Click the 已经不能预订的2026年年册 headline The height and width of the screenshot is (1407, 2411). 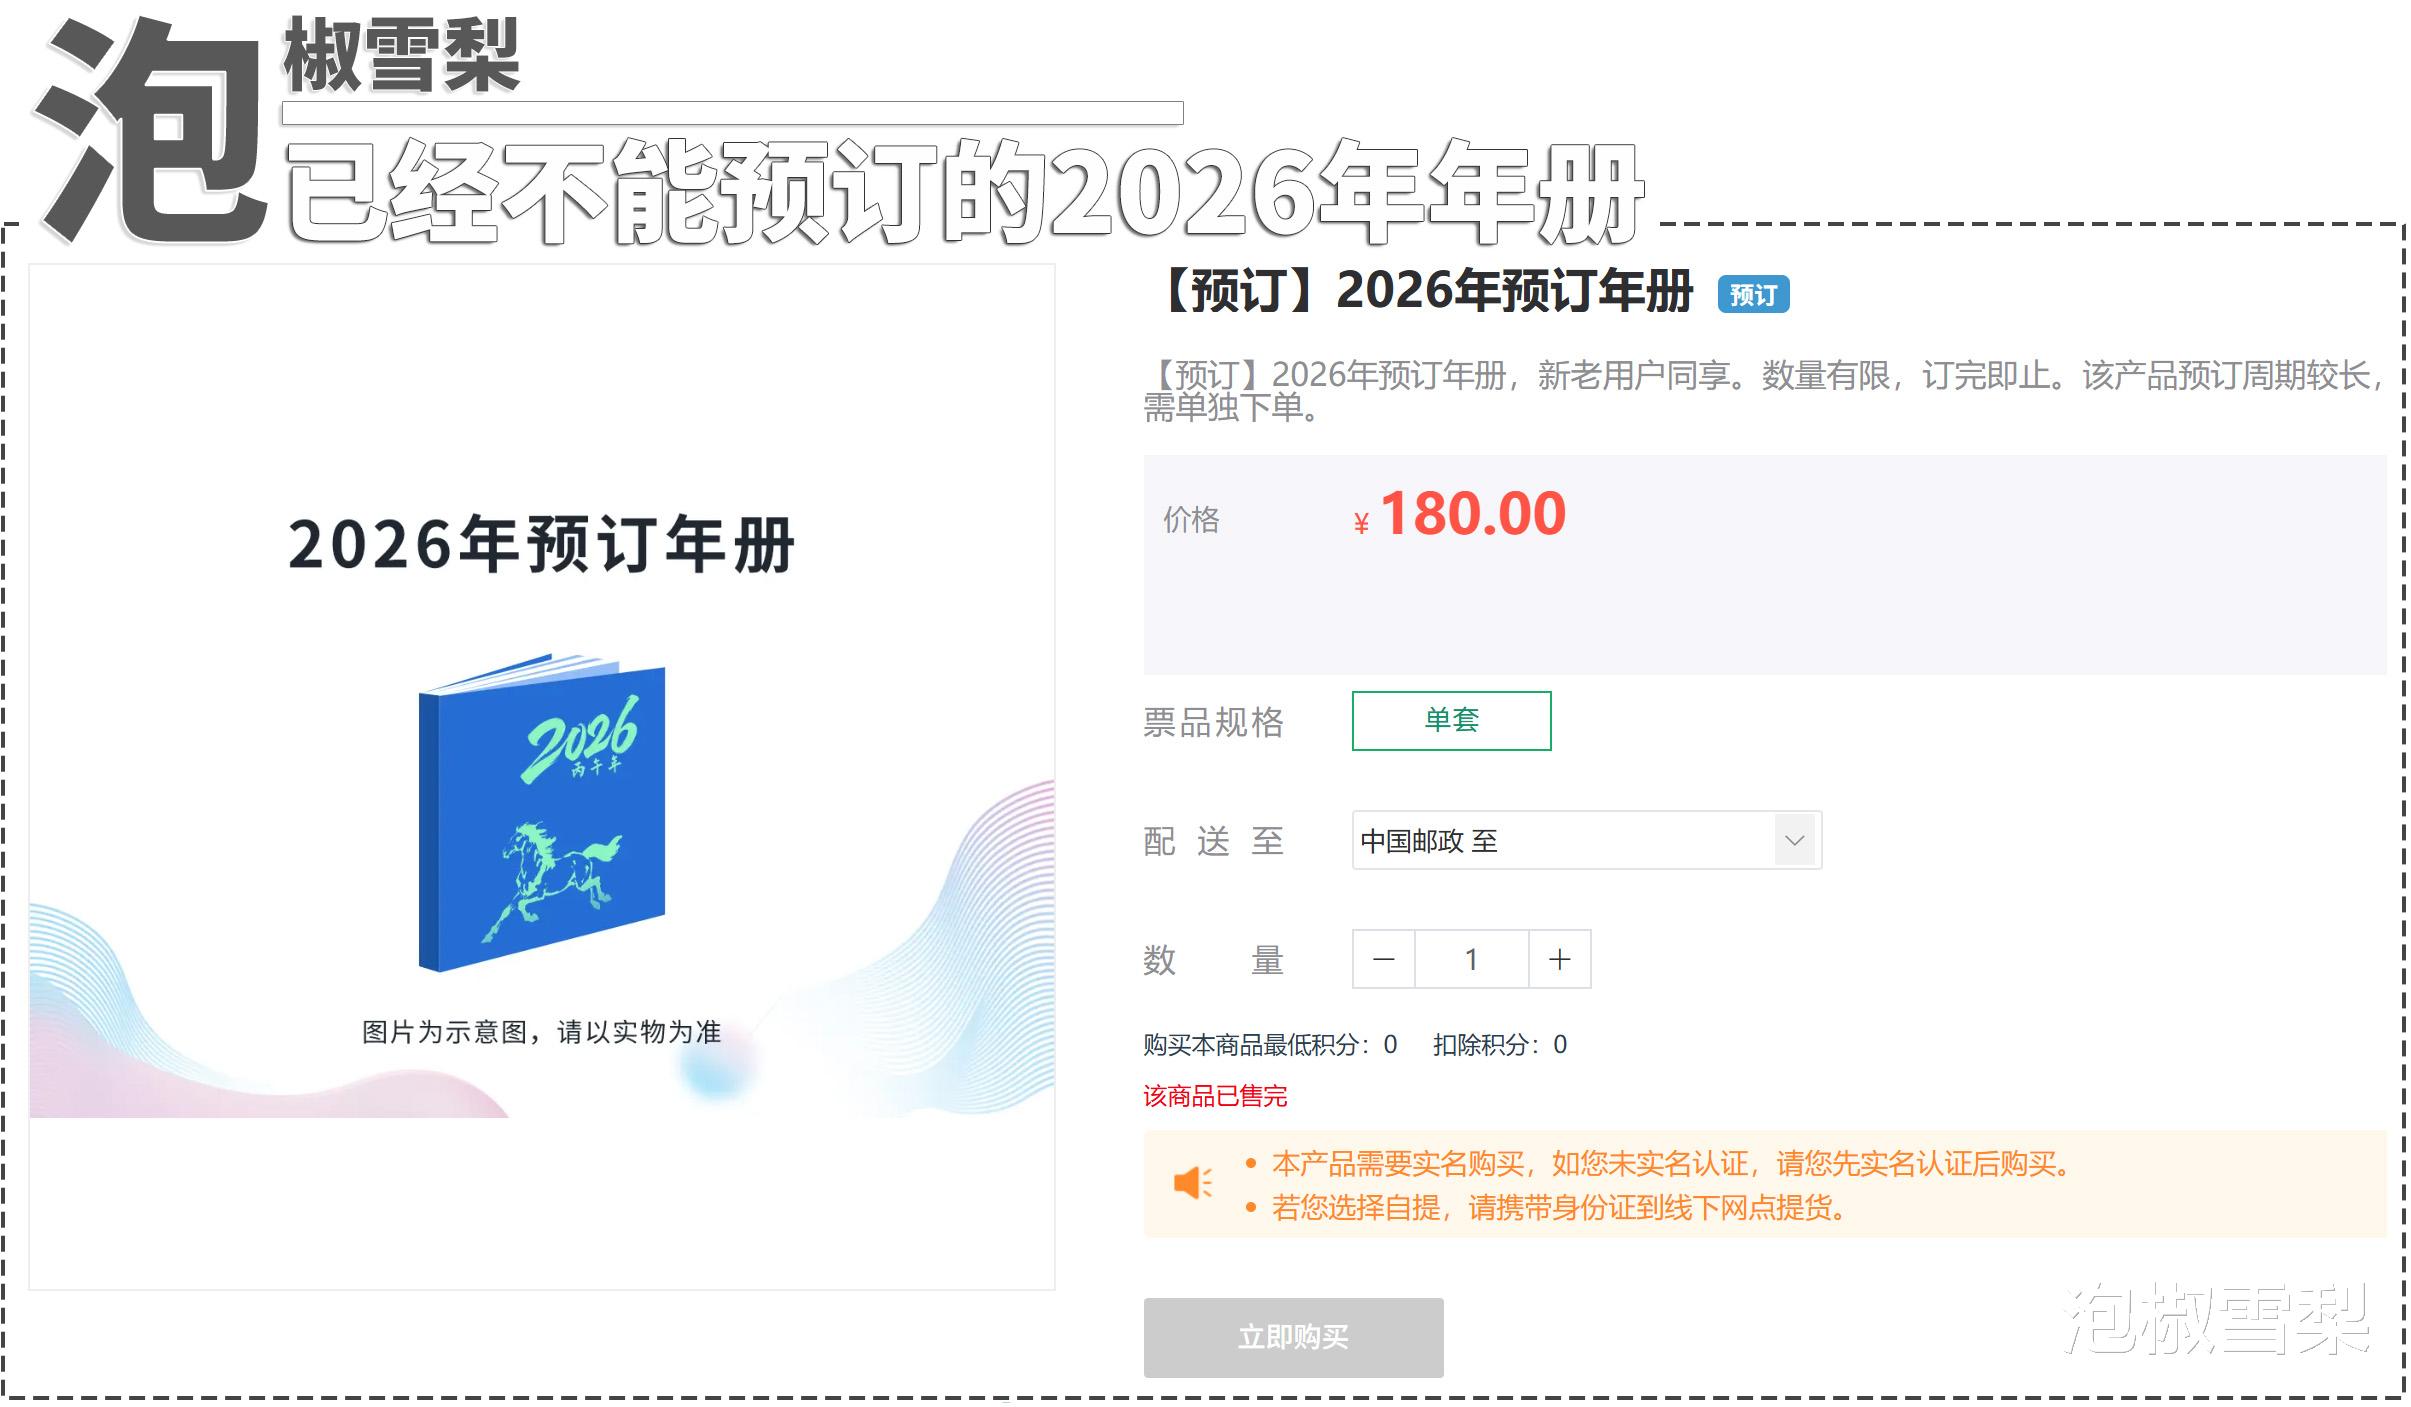pyautogui.click(x=965, y=193)
